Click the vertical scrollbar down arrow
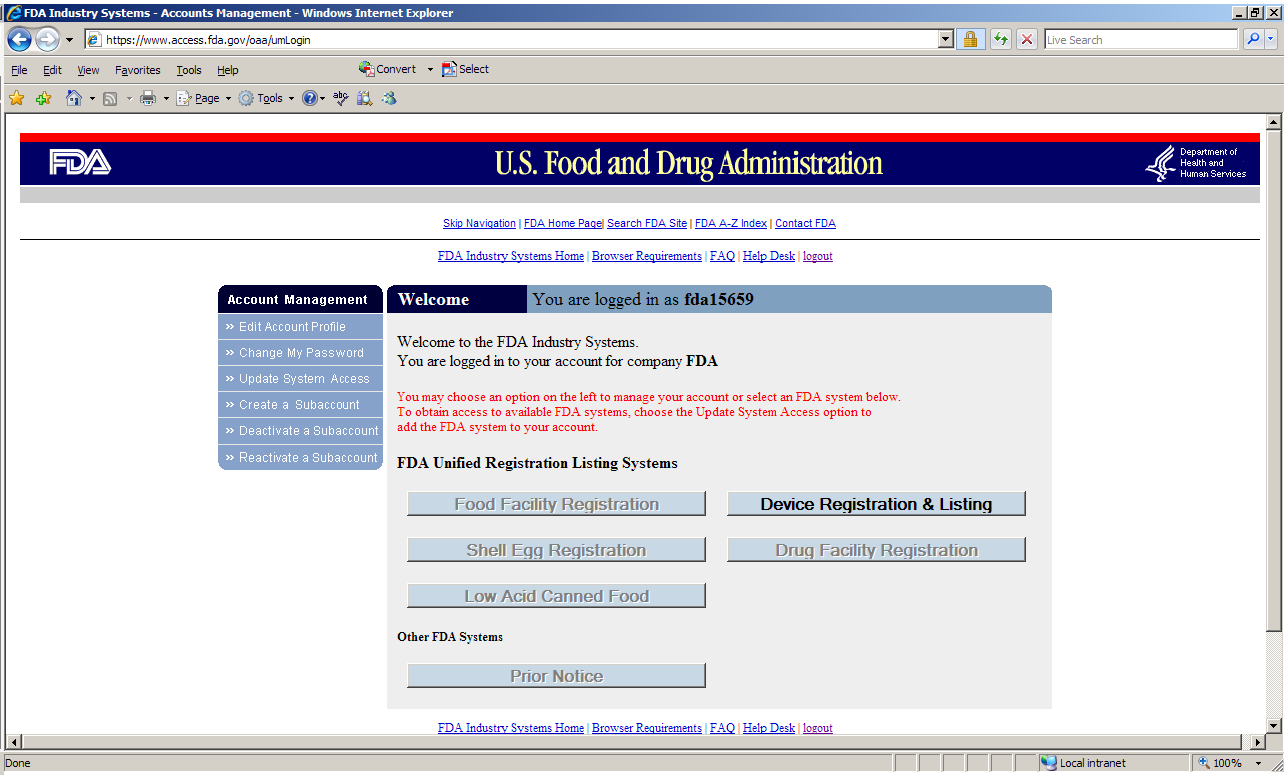 (1273, 725)
